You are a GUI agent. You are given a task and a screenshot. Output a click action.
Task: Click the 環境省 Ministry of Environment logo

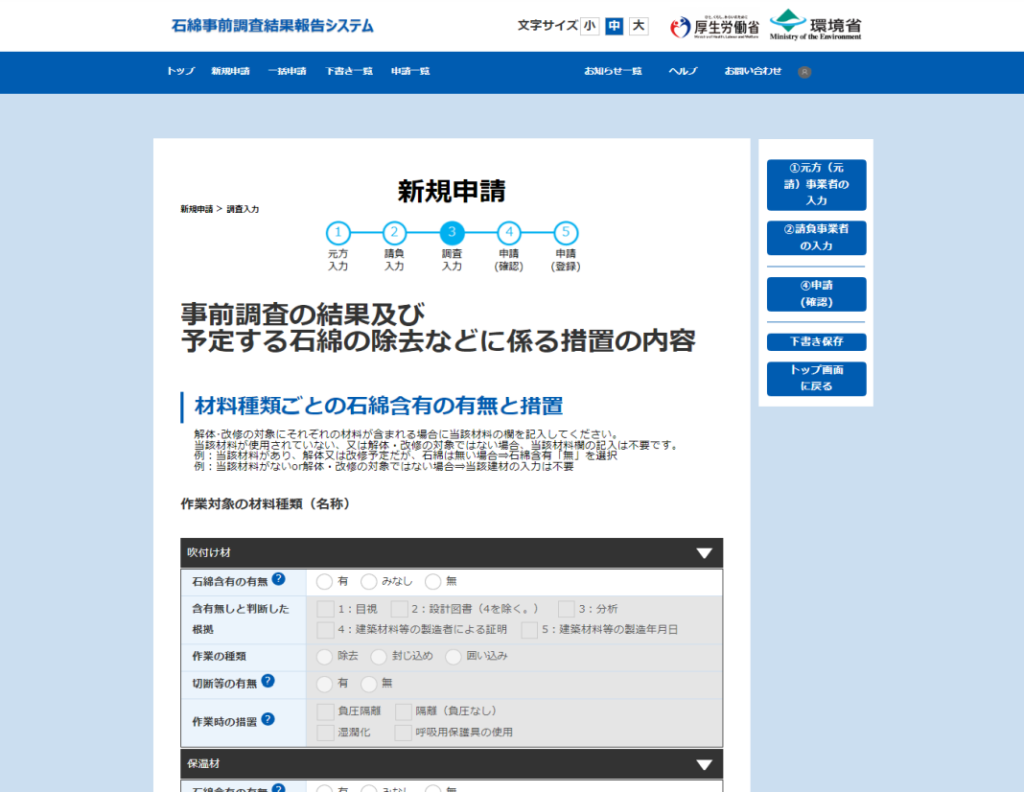815,26
